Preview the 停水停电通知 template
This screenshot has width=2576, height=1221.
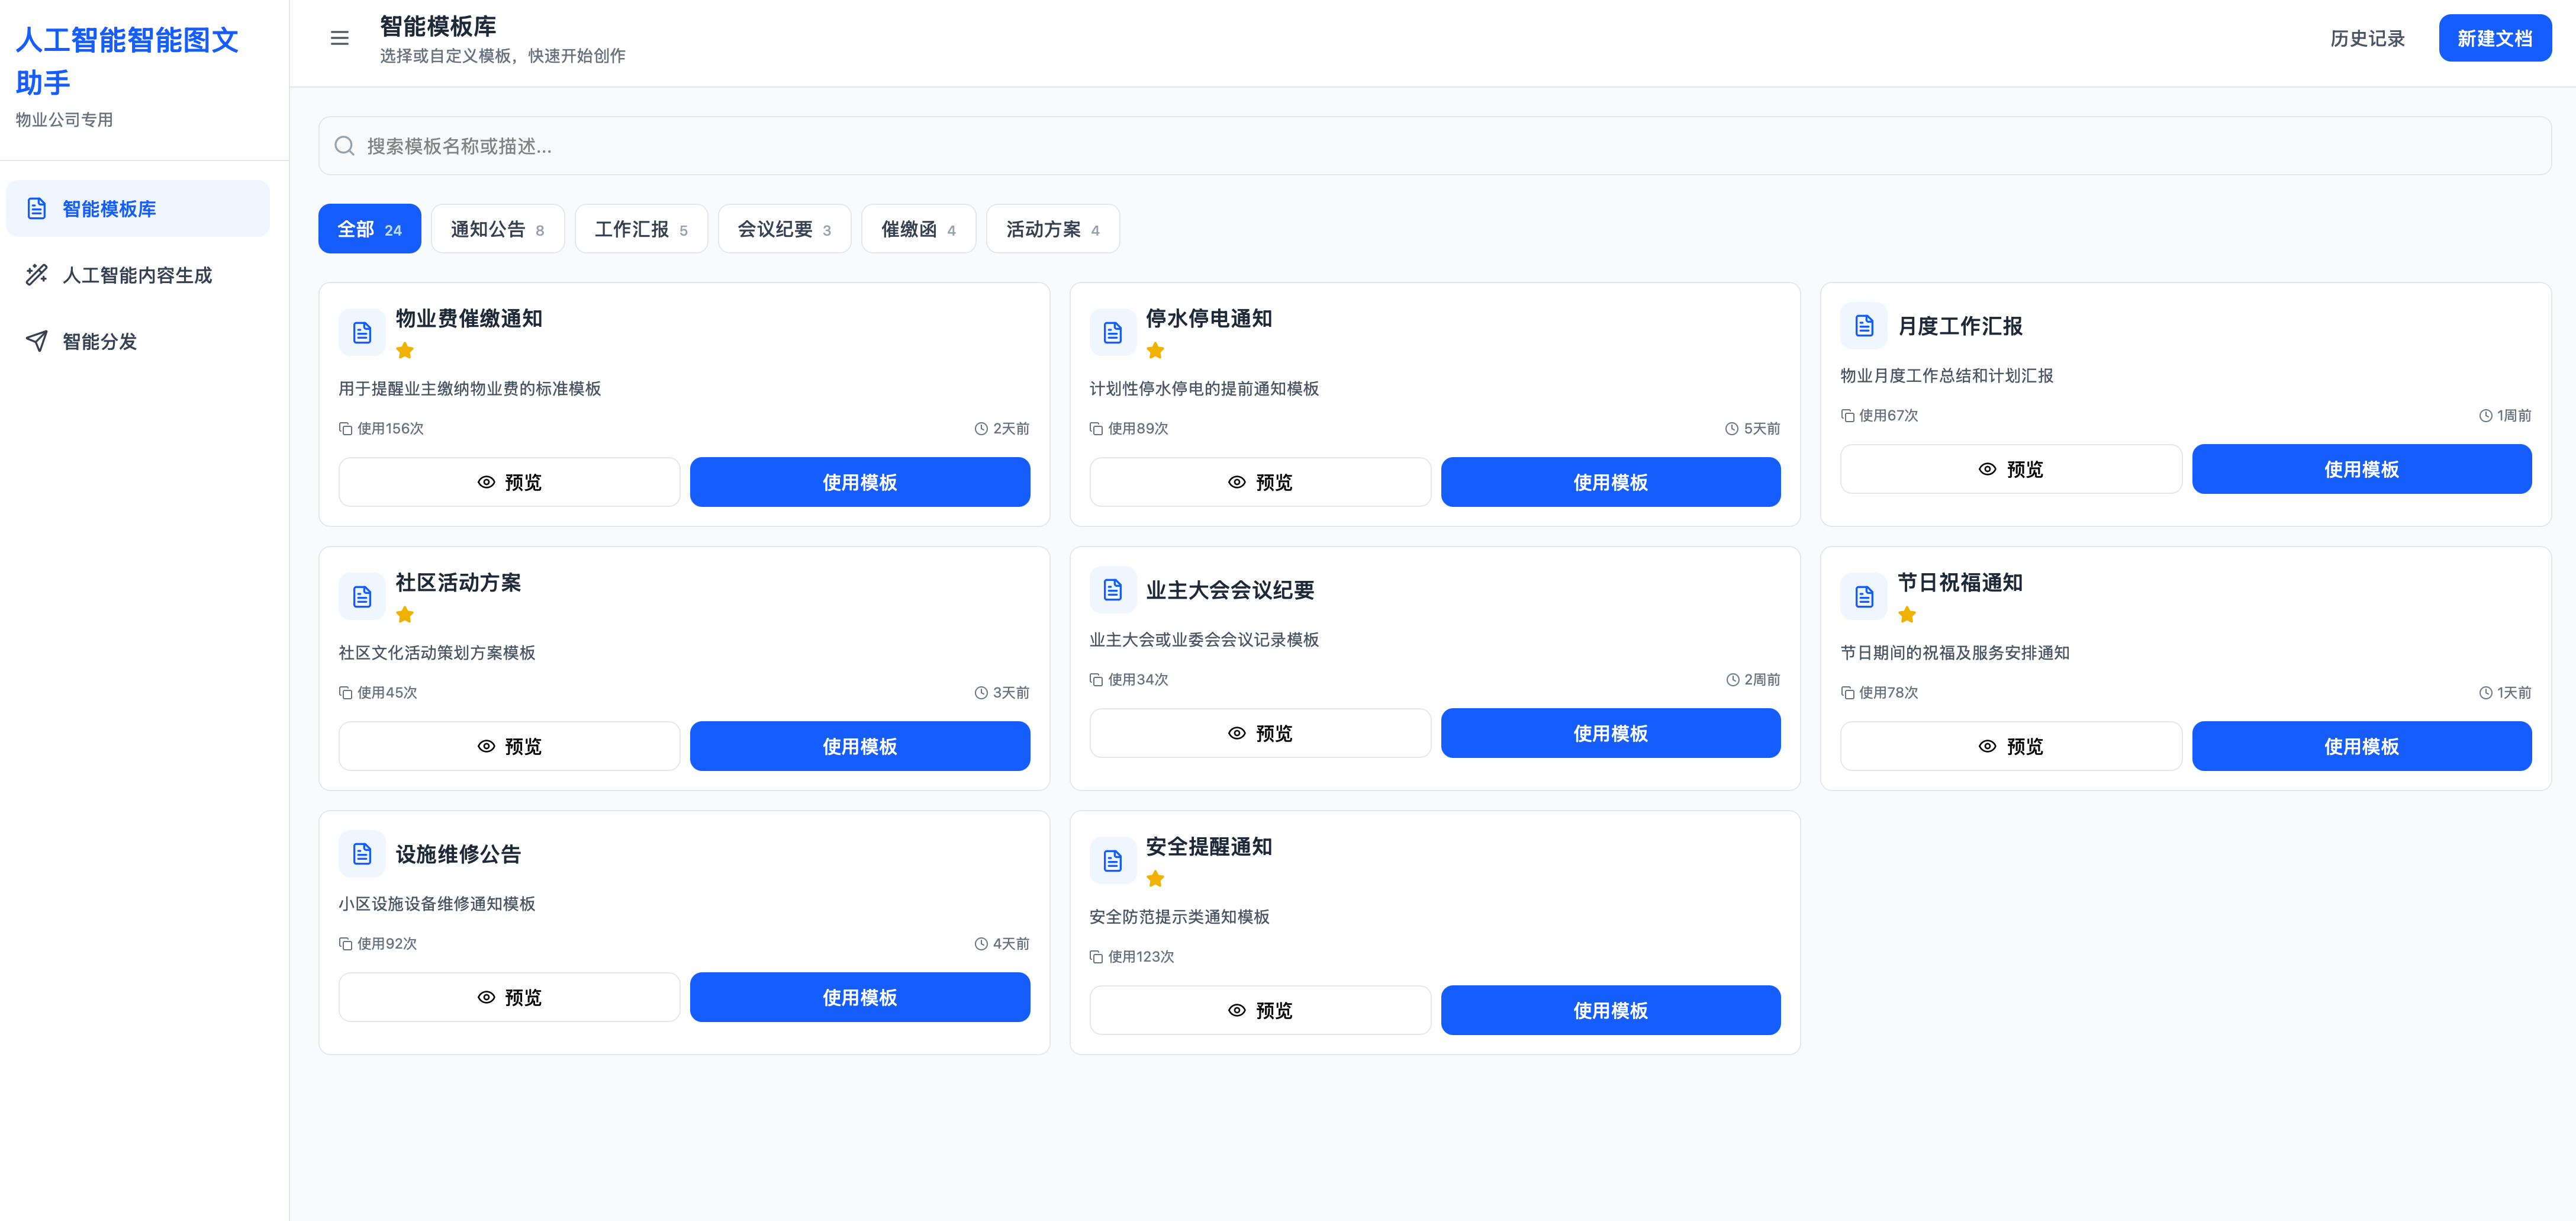1260,482
